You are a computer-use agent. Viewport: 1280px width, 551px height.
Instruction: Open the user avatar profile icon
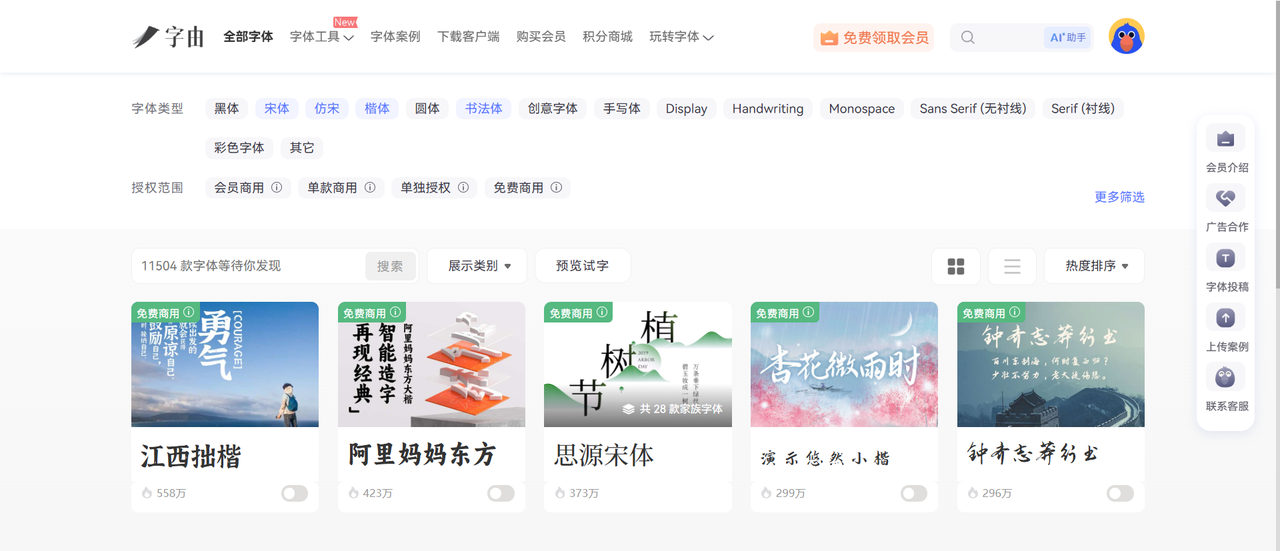(x=1127, y=37)
